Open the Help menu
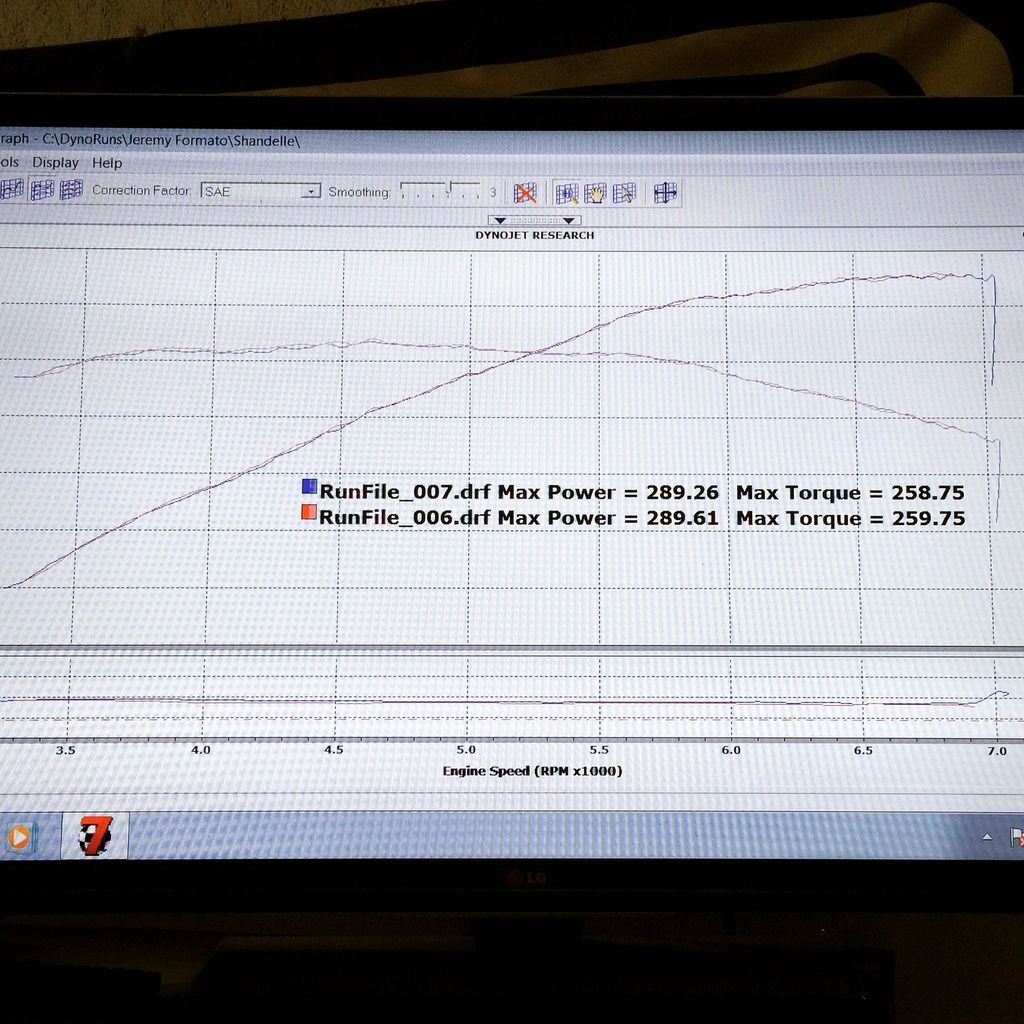The width and height of the screenshot is (1024, 1024). click(x=107, y=163)
